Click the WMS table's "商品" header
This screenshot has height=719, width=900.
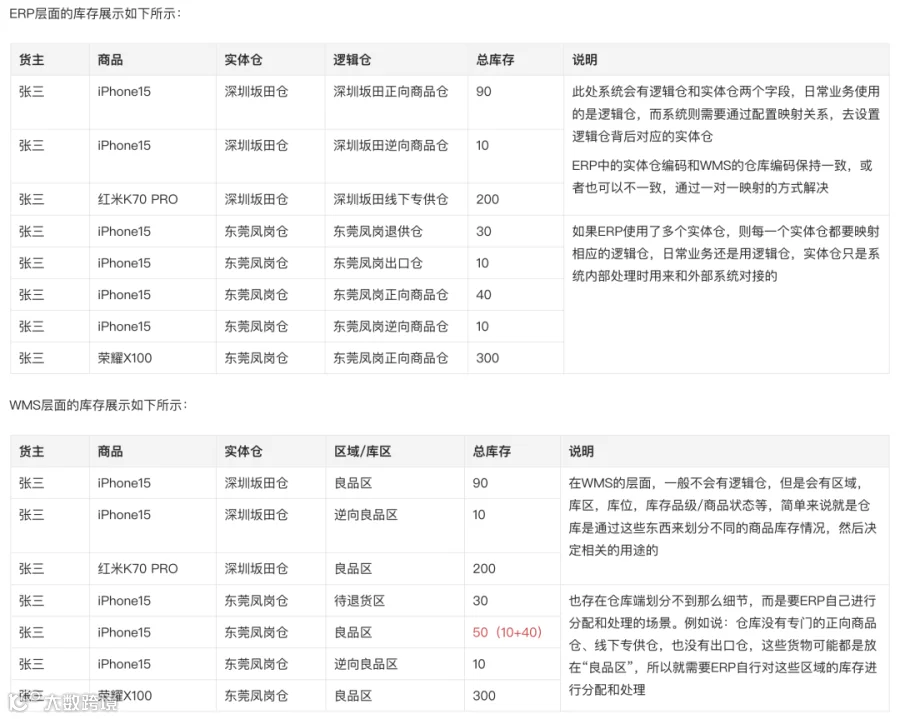tap(110, 452)
